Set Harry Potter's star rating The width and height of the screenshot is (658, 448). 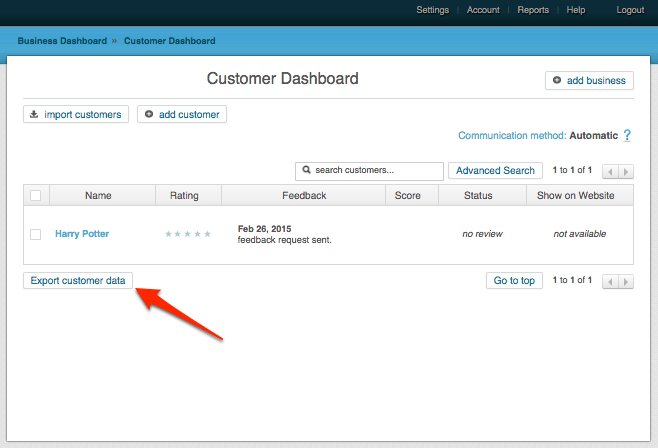(188, 234)
